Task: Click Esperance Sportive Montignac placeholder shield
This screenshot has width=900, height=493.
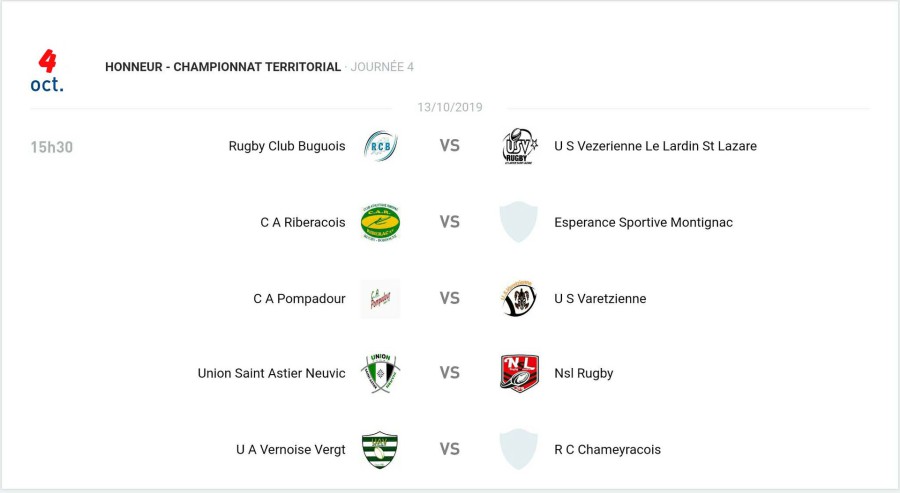Action: click(x=519, y=222)
